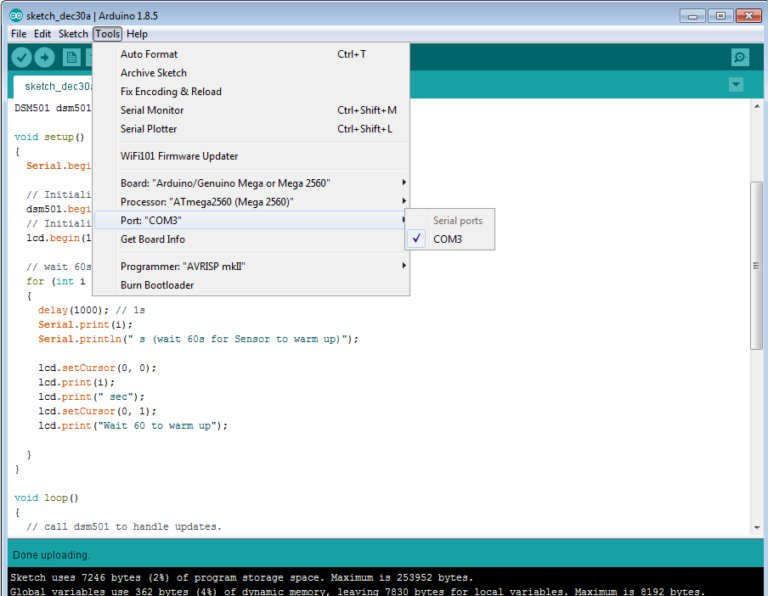Open the Sketch menu
This screenshot has height=596, width=768.
[73, 34]
